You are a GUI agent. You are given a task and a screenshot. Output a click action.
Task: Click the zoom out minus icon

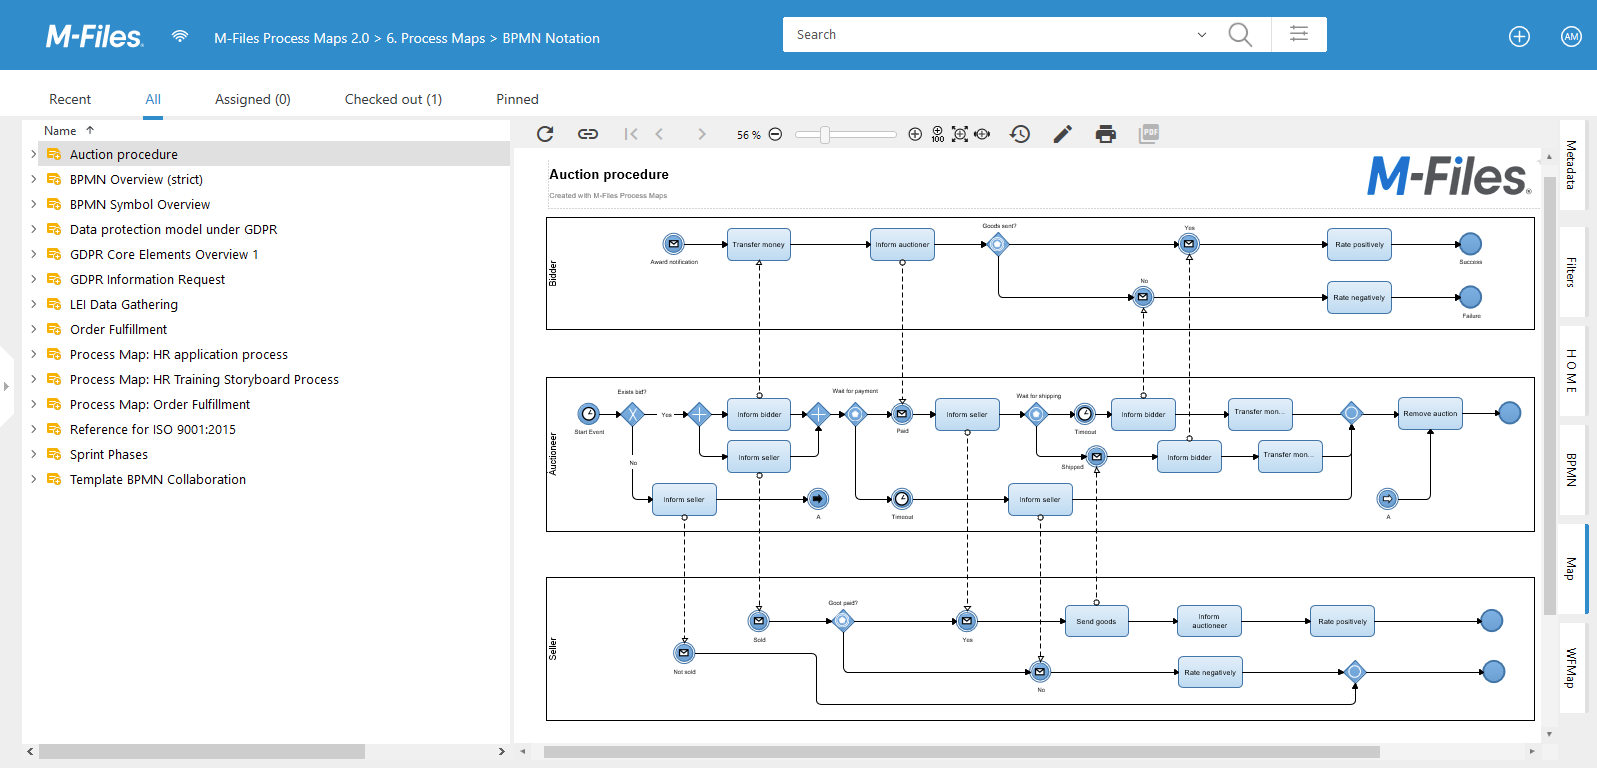775,134
